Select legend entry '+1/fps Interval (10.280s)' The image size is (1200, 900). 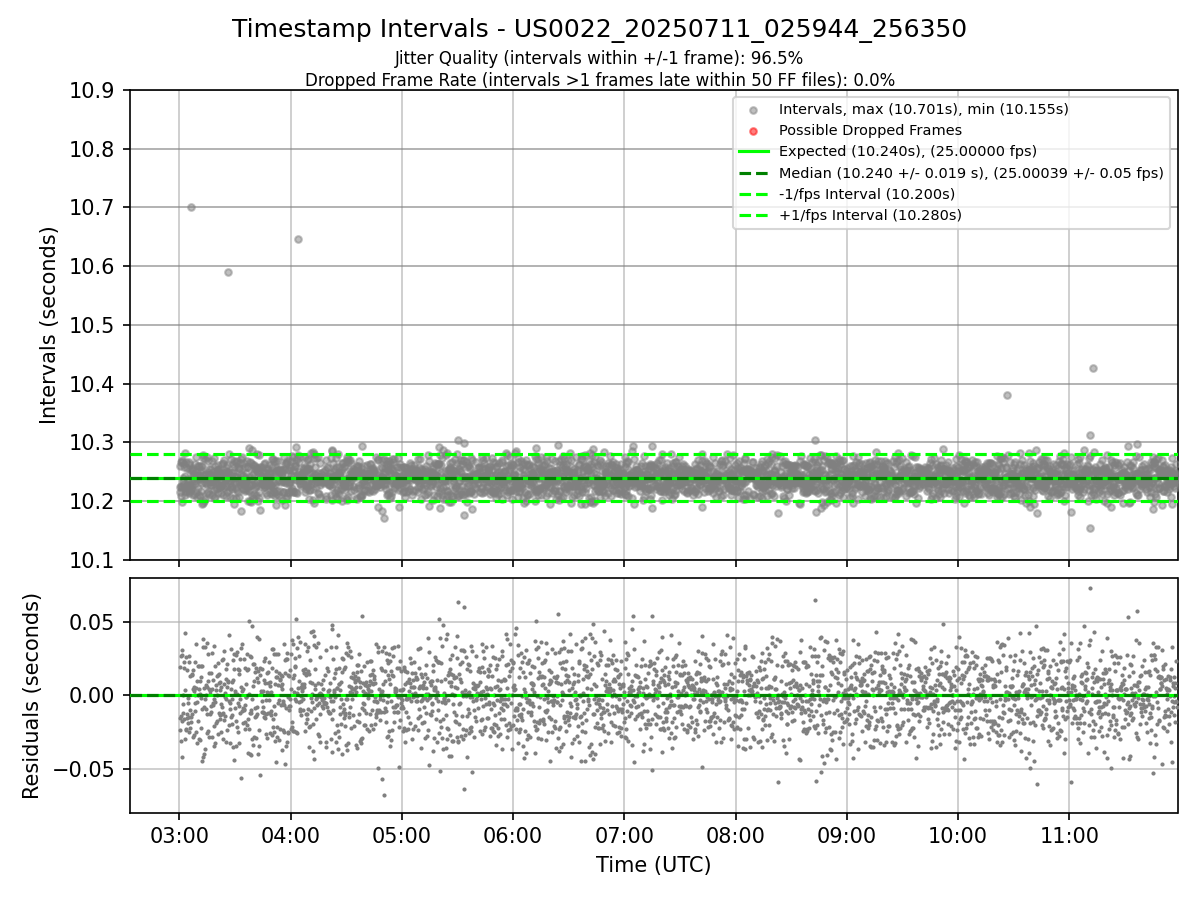[x=870, y=215]
